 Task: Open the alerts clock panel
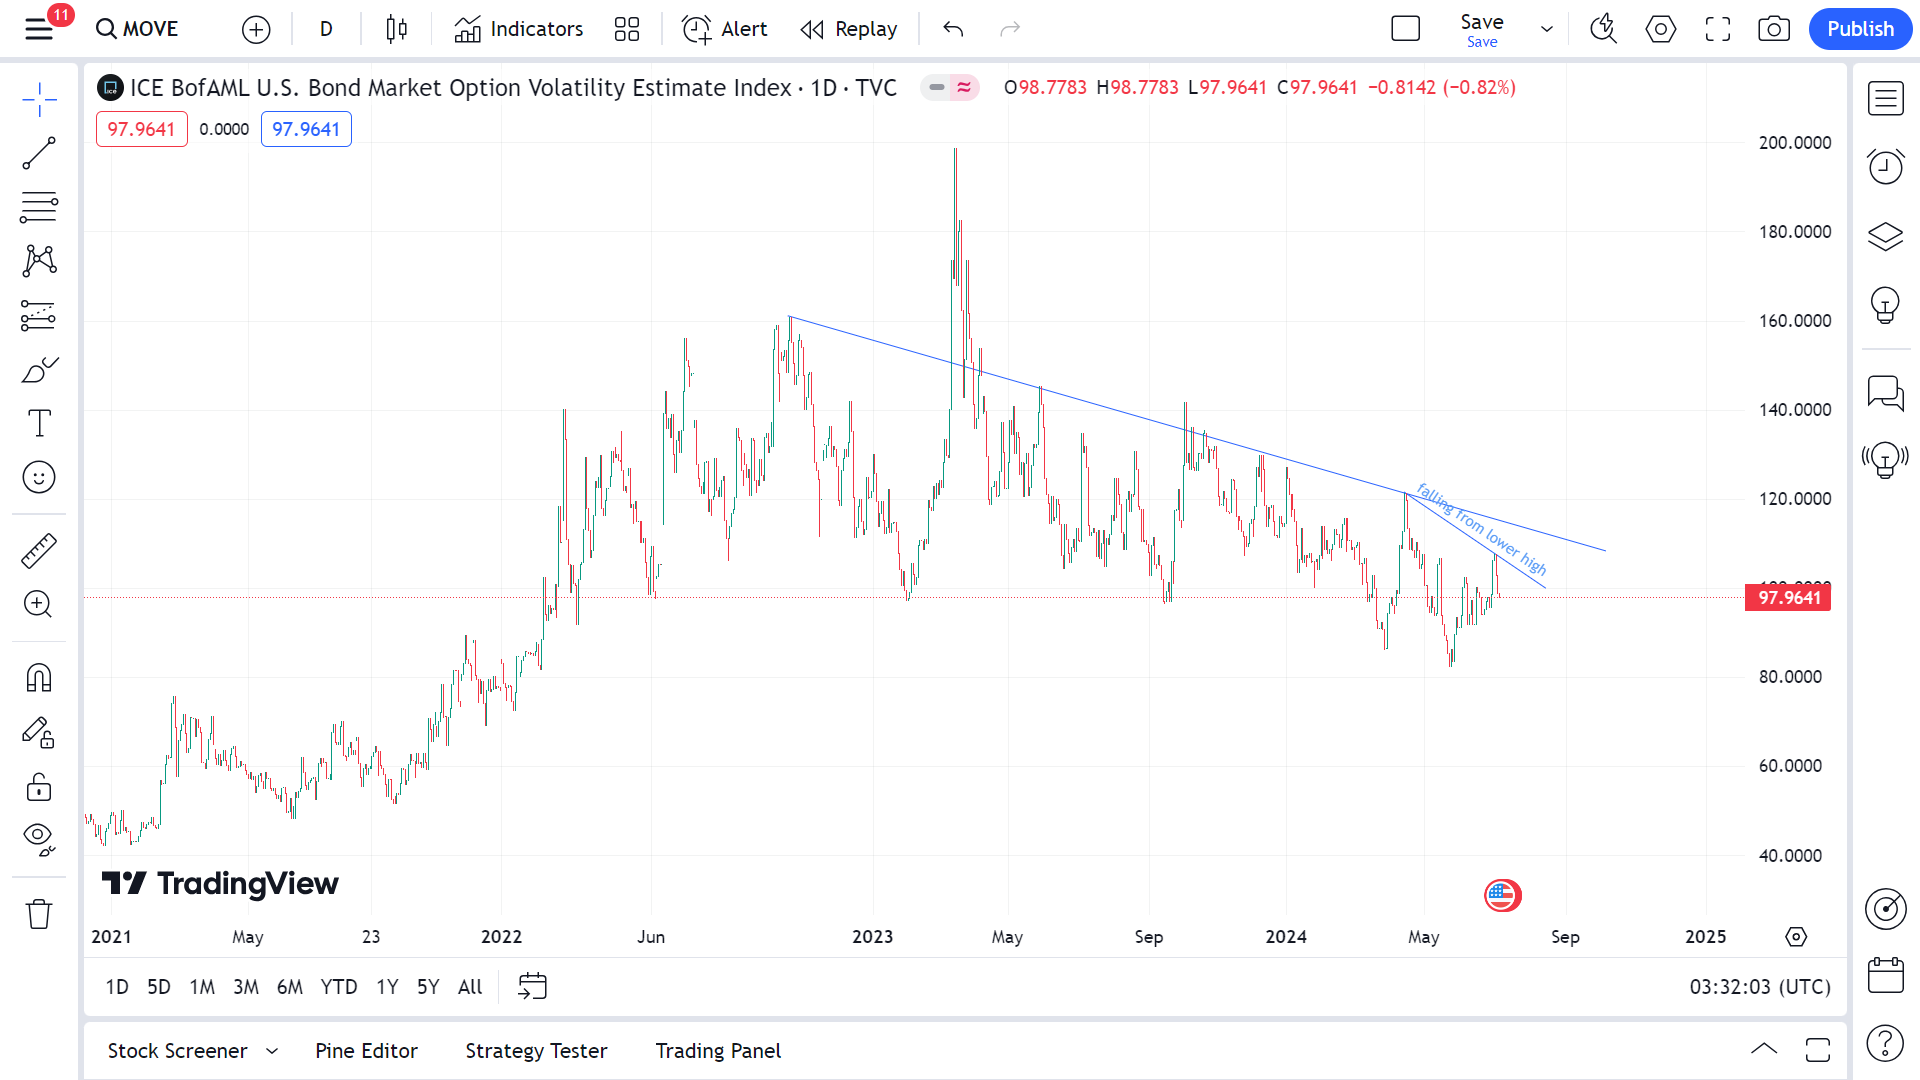click(1885, 167)
